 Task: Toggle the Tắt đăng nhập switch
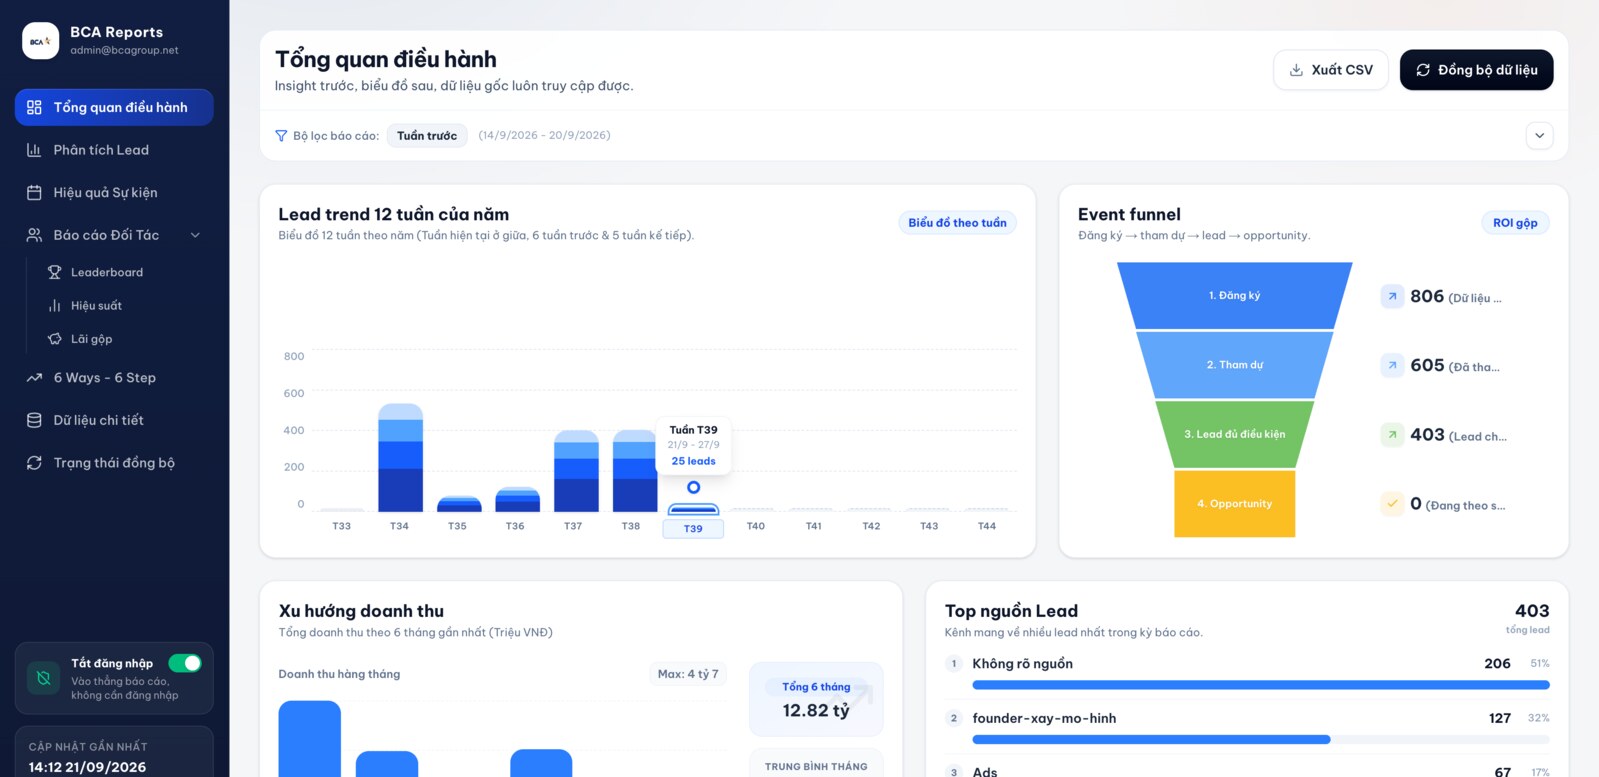pyautogui.click(x=185, y=663)
